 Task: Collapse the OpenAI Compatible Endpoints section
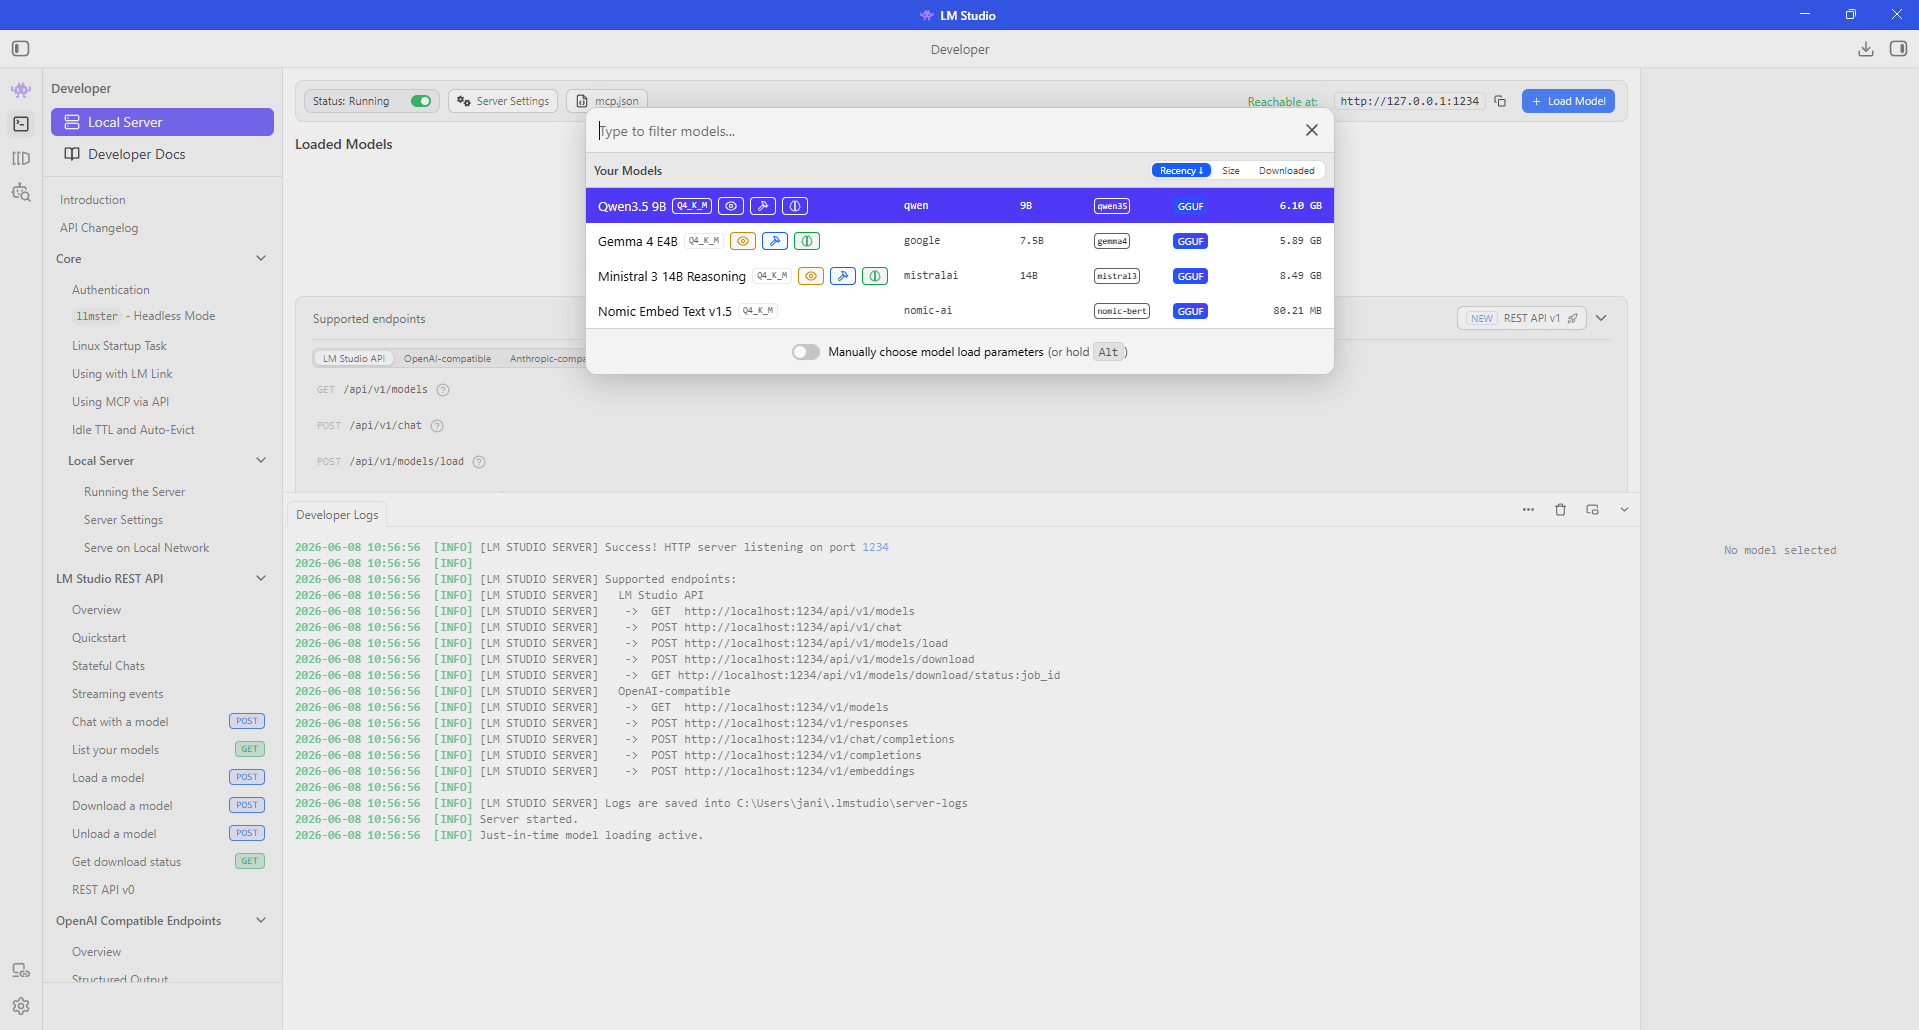261,920
